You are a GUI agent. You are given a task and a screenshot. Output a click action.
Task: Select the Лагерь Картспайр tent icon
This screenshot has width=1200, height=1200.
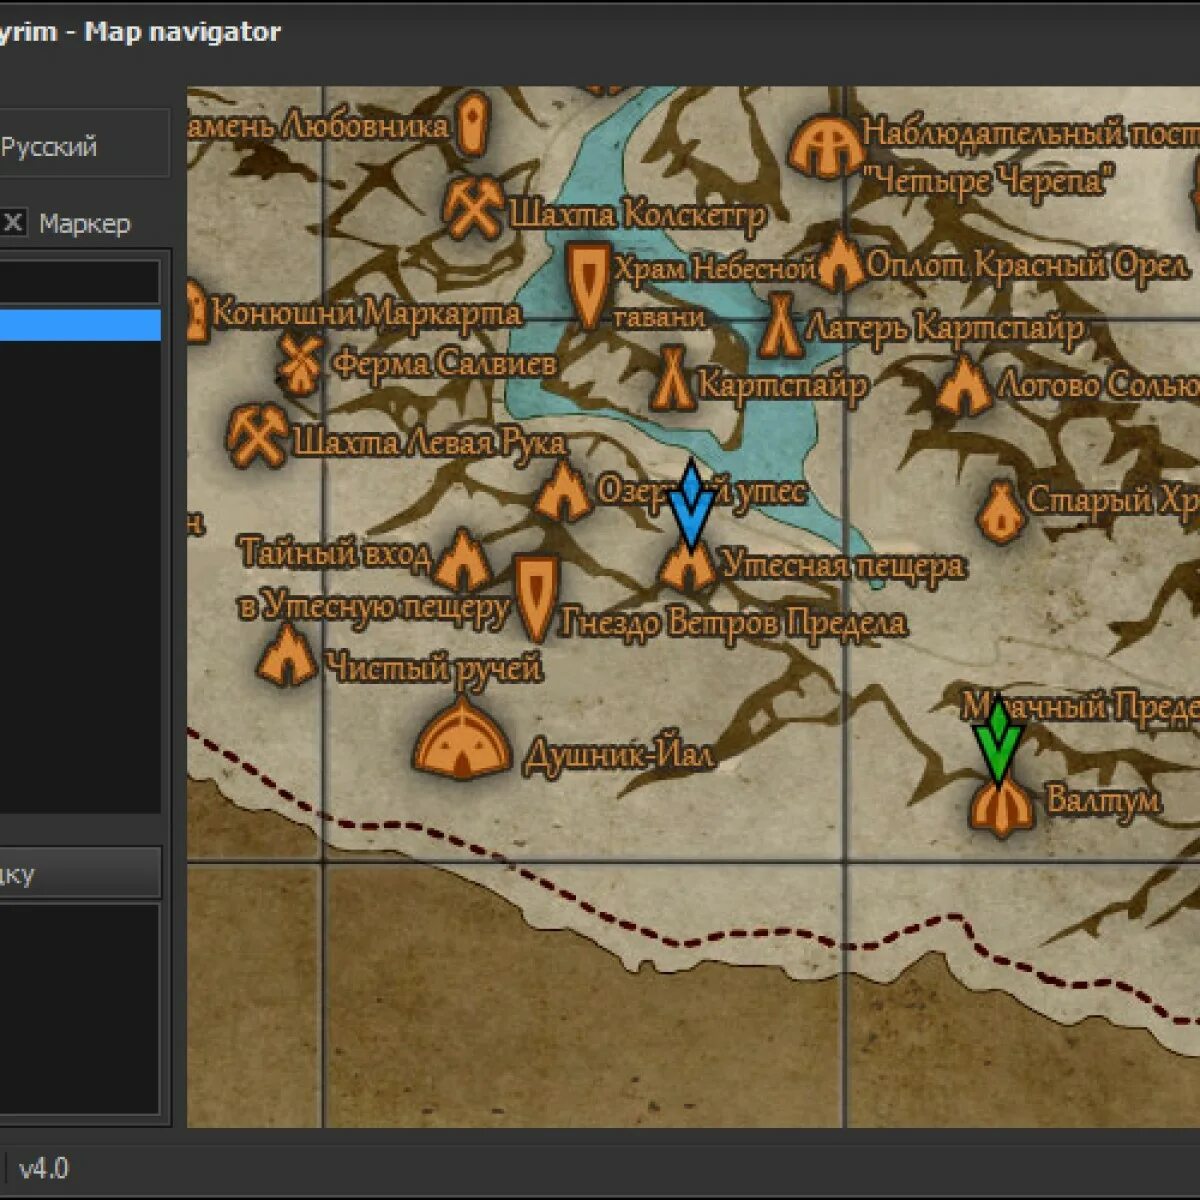779,325
